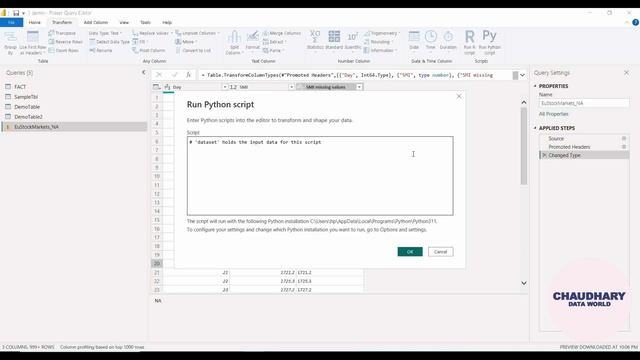Open the Split Column dropdown
The width and height of the screenshot is (640, 360).
[234, 43]
